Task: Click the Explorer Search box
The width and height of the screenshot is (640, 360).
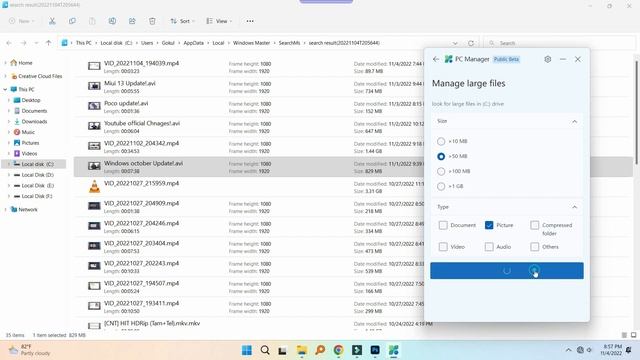Action: pos(559,43)
